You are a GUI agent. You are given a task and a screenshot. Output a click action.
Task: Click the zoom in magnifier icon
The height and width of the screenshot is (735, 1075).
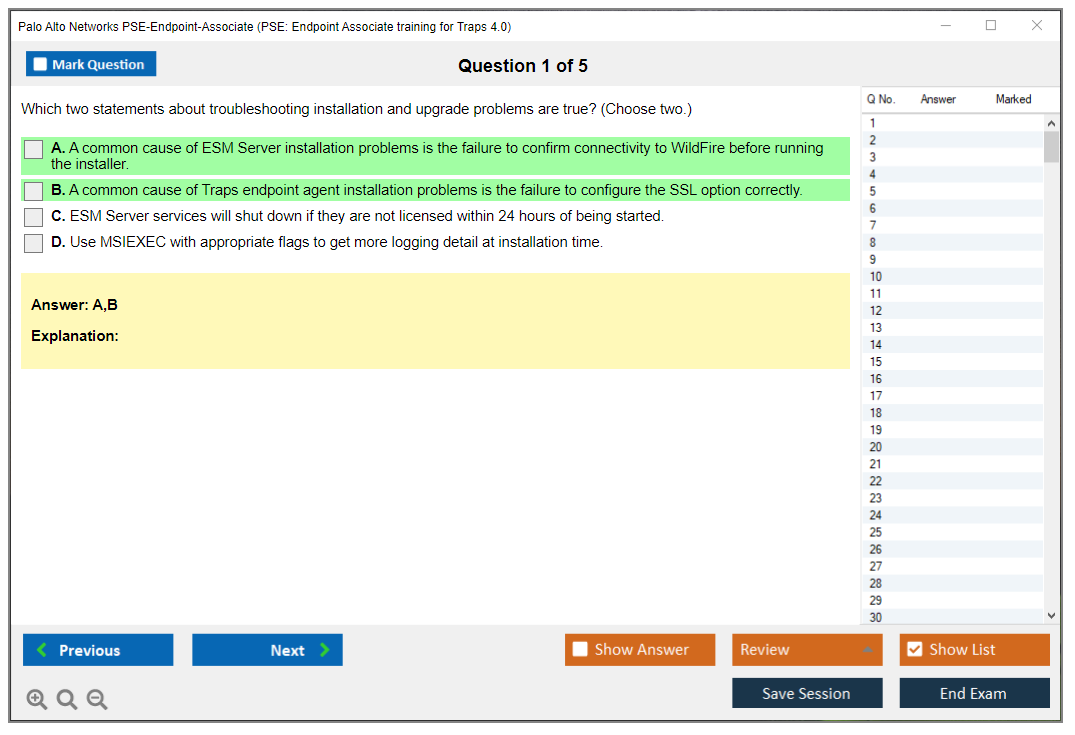coord(36,700)
